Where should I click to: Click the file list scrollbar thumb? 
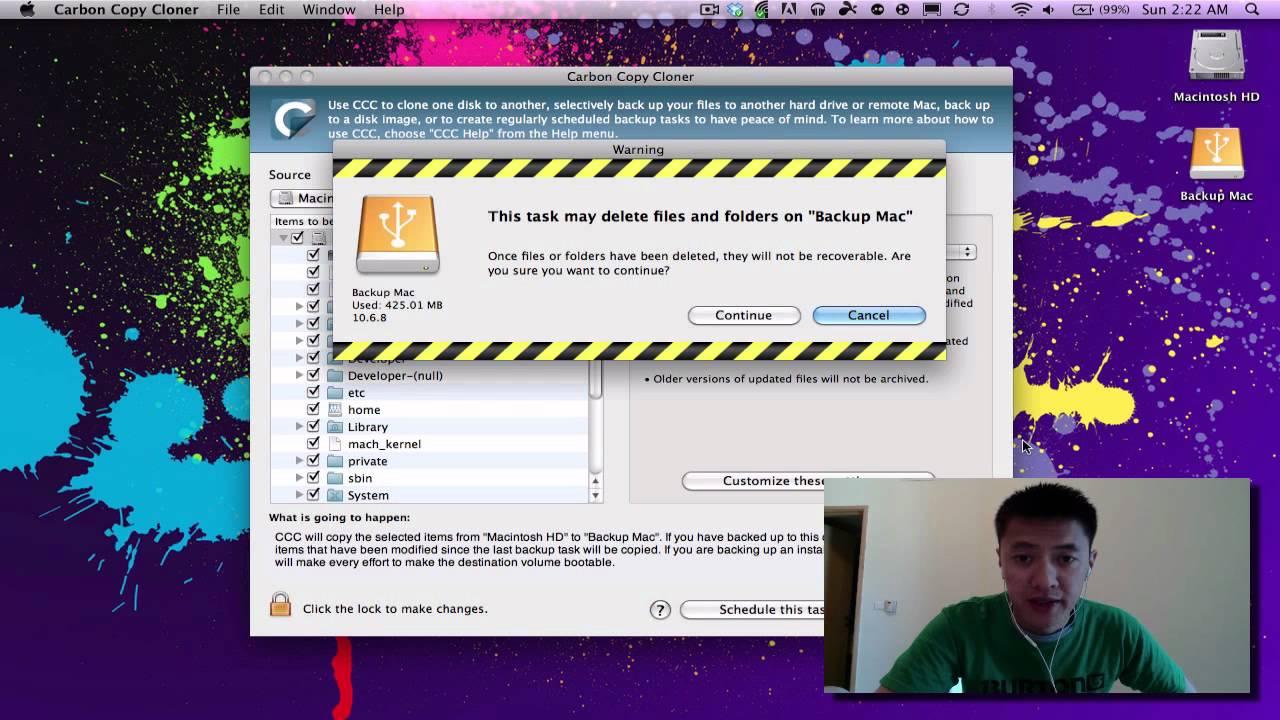click(595, 378)
